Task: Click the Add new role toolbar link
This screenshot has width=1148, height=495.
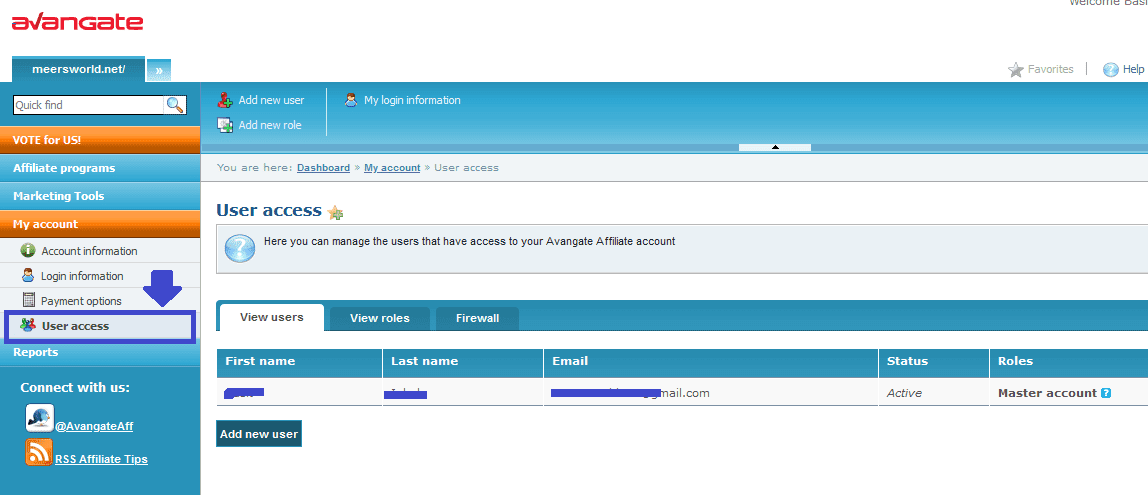Action: pos(269,125)
